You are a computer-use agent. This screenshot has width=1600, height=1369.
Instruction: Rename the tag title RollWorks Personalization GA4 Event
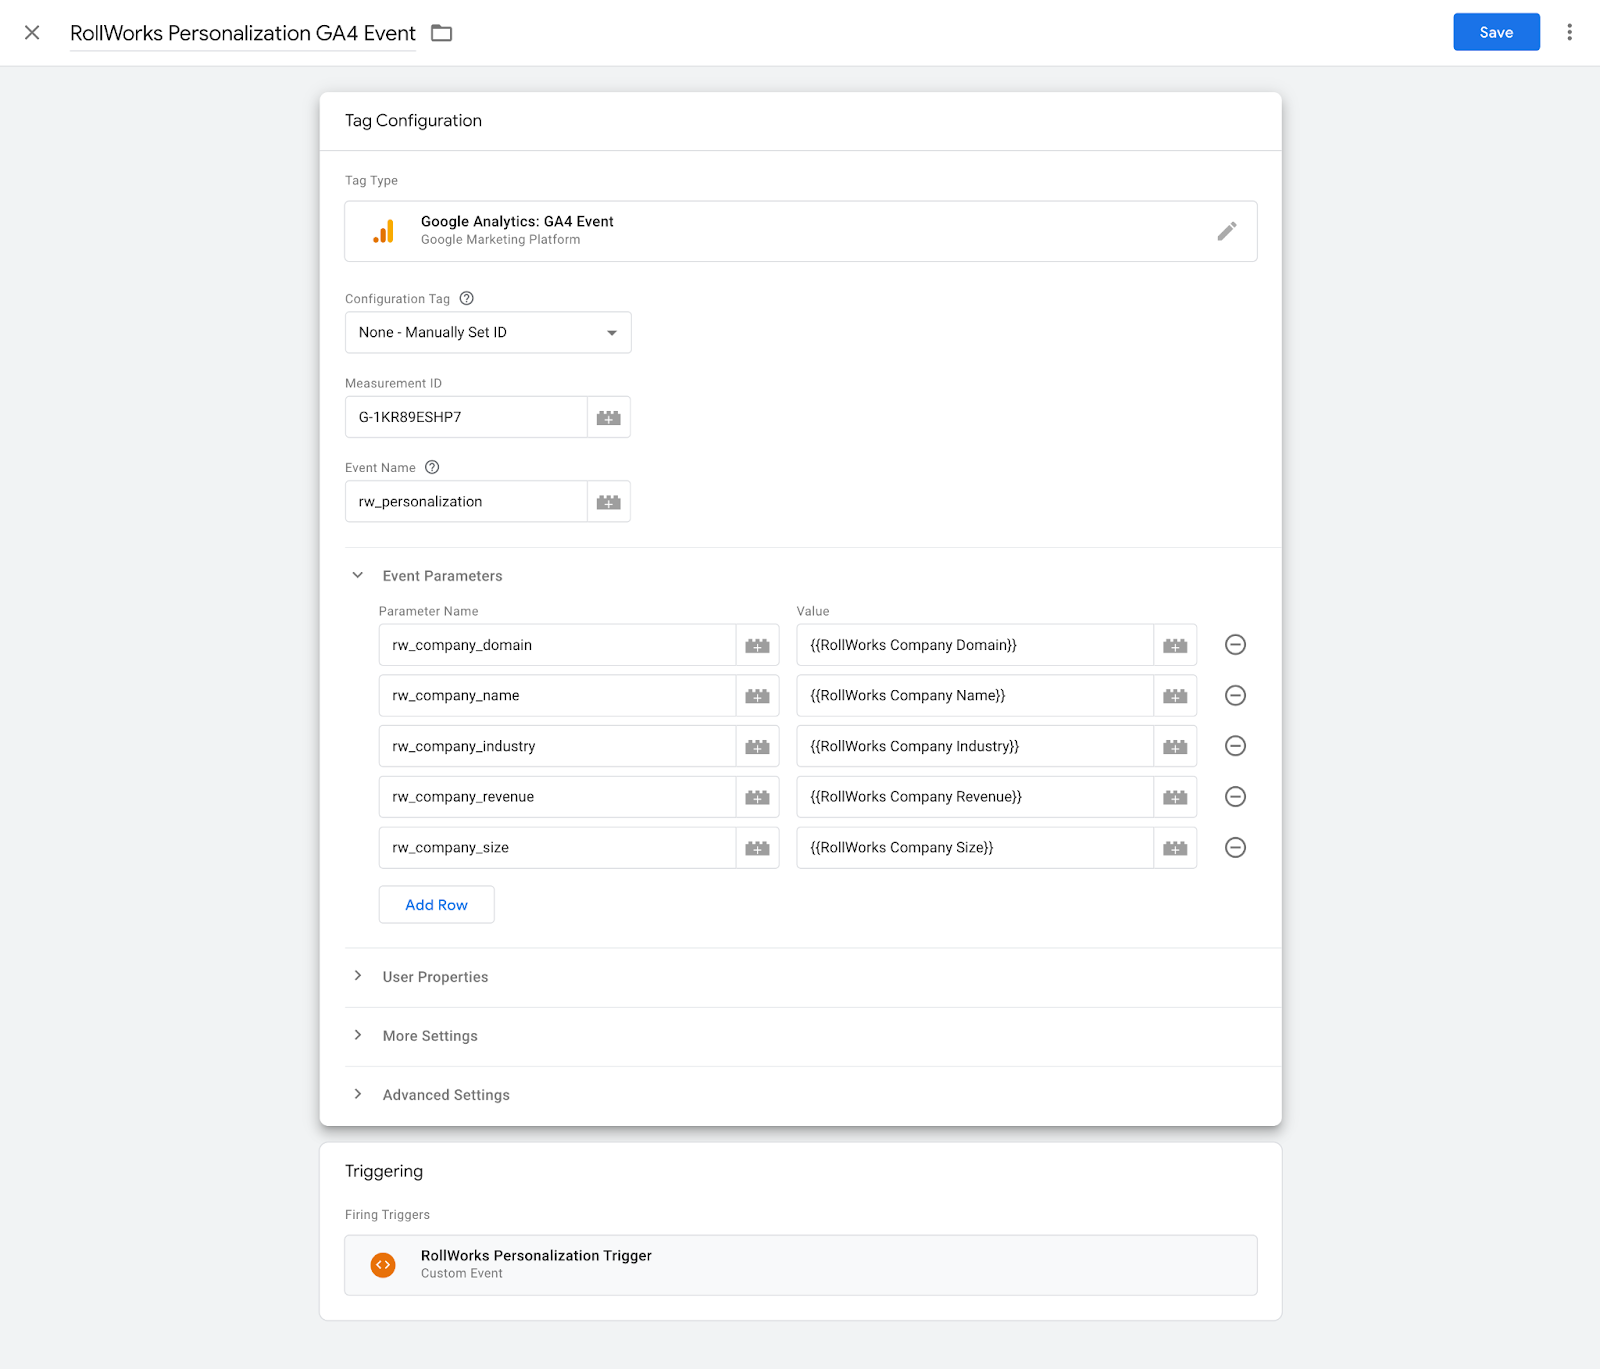tap(243, 33)
